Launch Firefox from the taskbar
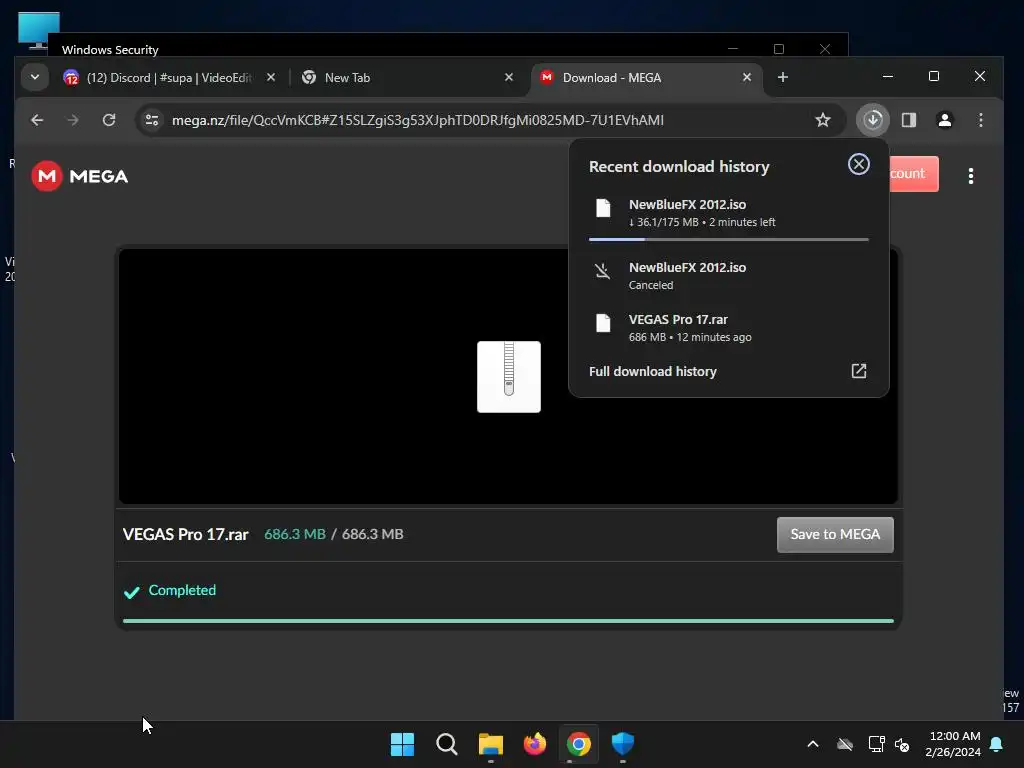The height and width of the screenshot is (768, 1024). 535,744
